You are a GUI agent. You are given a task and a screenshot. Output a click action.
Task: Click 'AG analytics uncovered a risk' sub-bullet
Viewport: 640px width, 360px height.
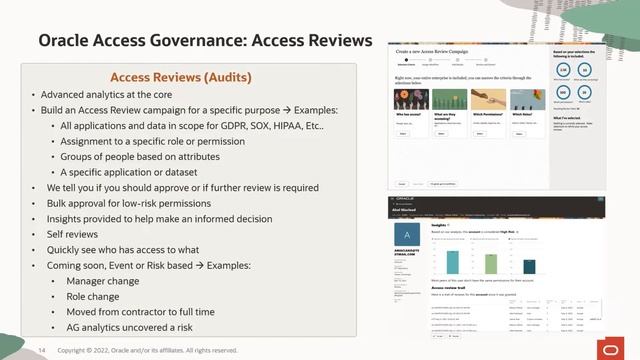[x=129, y=328]
